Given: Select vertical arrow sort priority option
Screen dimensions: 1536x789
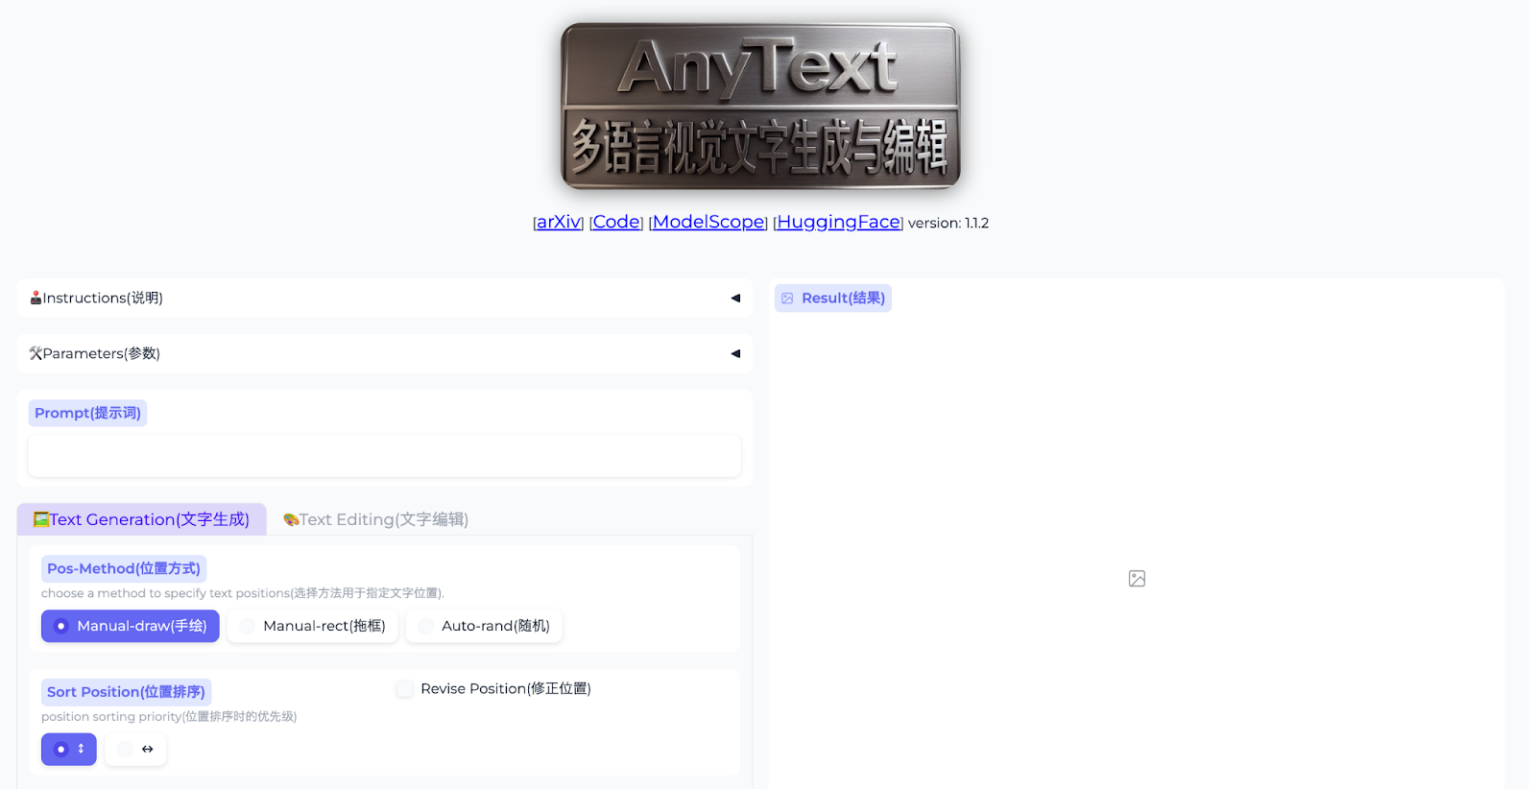Looking at the screenshot, I should (x=68, y=748).
